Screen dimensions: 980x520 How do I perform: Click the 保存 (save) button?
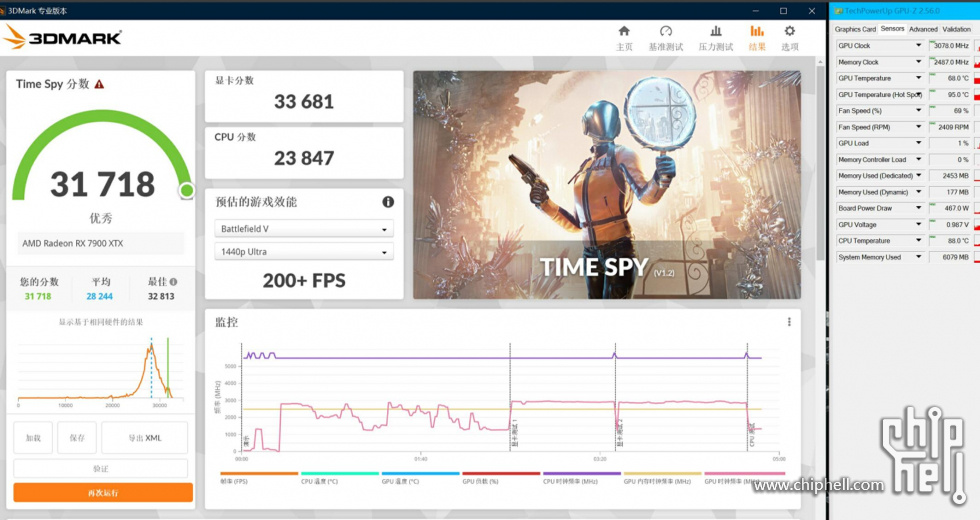77,438
